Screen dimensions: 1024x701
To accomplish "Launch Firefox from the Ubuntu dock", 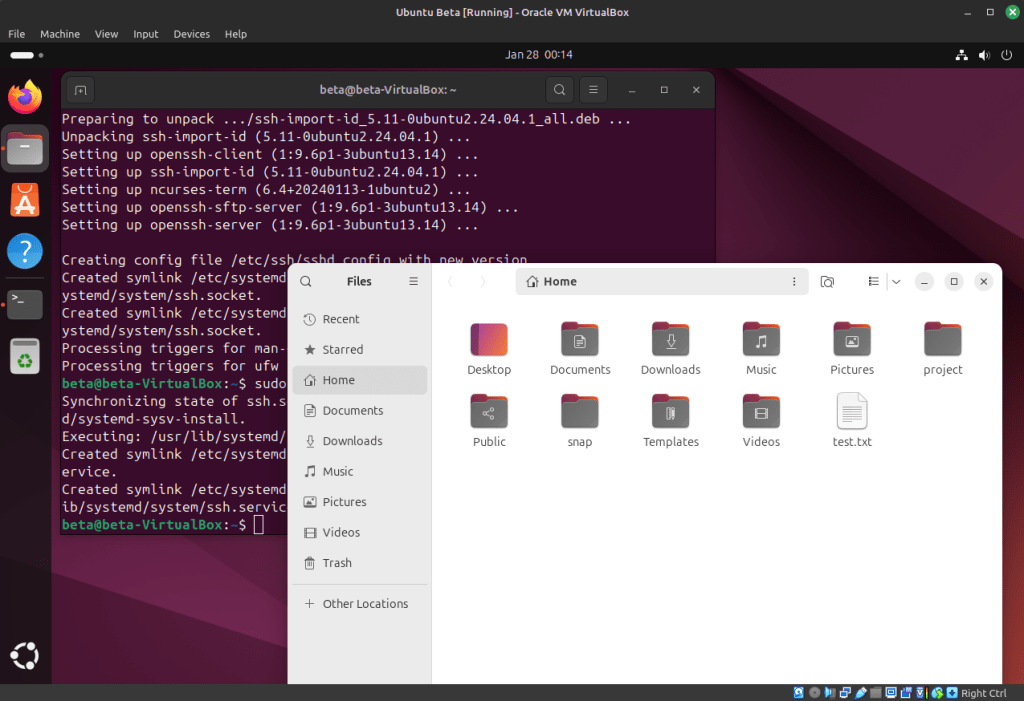I will click(x=25, y=97).
